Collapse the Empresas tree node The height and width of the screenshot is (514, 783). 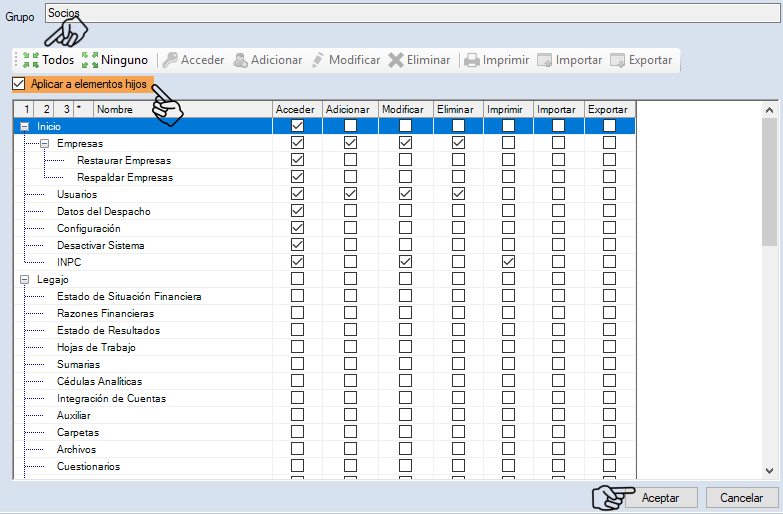(x=44, y=143)
